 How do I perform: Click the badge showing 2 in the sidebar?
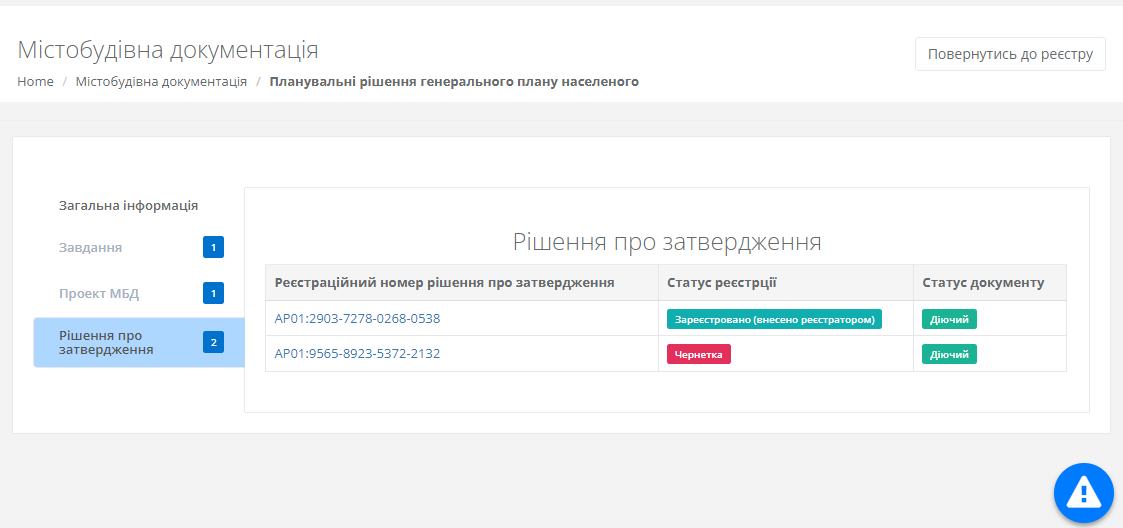213,342
